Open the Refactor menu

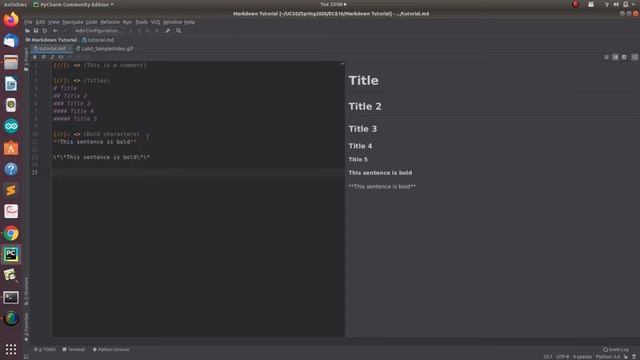click(110, 22)
